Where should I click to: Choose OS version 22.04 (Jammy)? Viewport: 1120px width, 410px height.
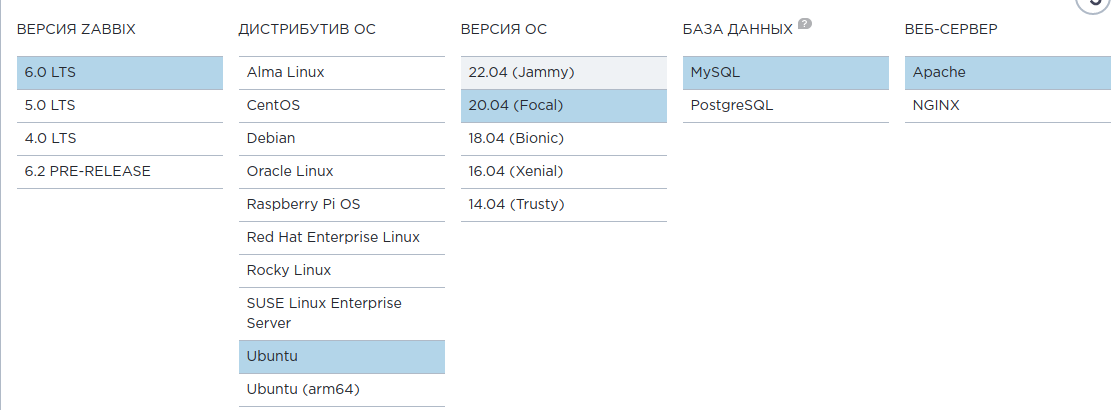tap(564, 73)
